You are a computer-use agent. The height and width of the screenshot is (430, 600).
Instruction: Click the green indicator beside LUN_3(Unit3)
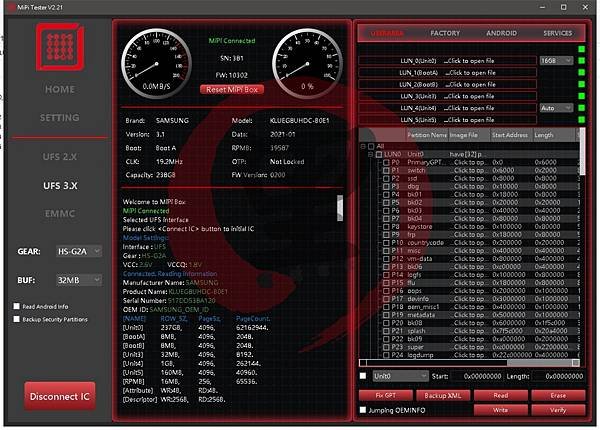pos(581,96)
